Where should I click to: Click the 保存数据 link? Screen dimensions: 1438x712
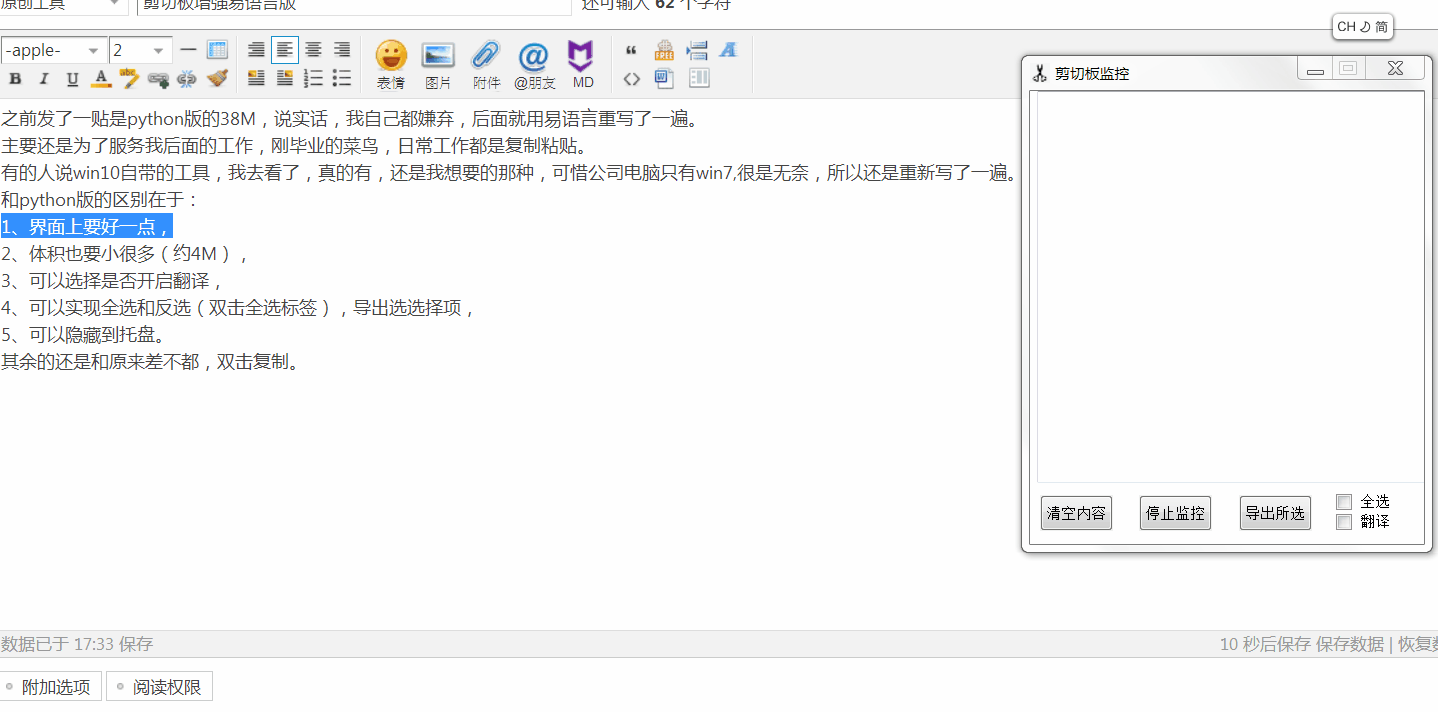[1350, 644]
